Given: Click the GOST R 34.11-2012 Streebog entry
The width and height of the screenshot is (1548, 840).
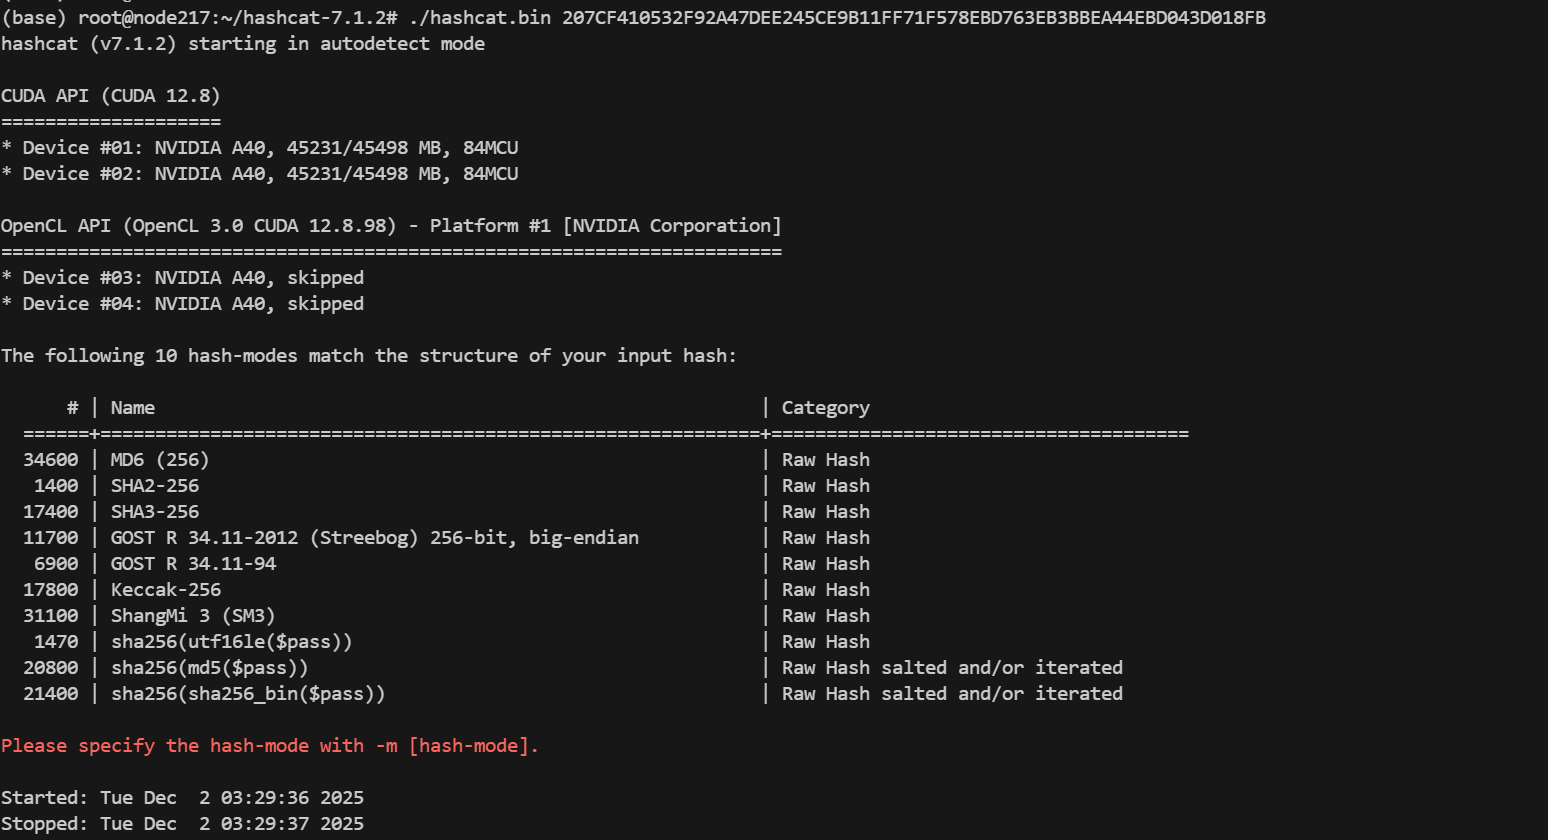Looking at the screenshot, I should coord(374,538).
